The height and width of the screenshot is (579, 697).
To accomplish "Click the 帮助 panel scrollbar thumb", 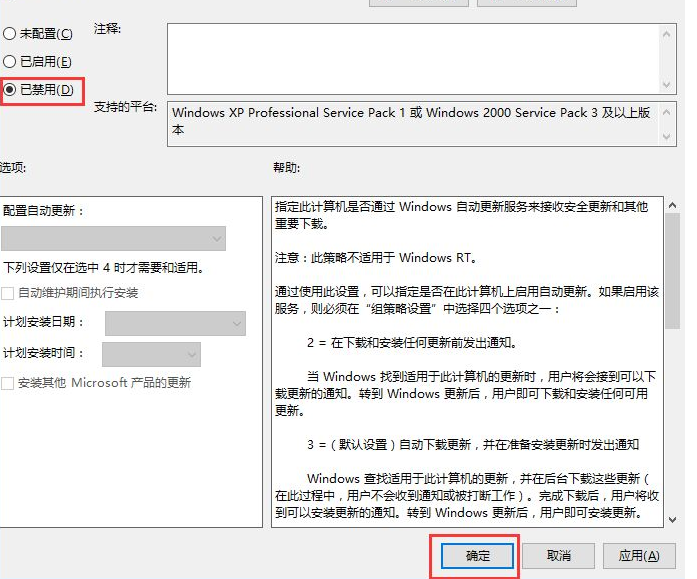I will 672,270.
